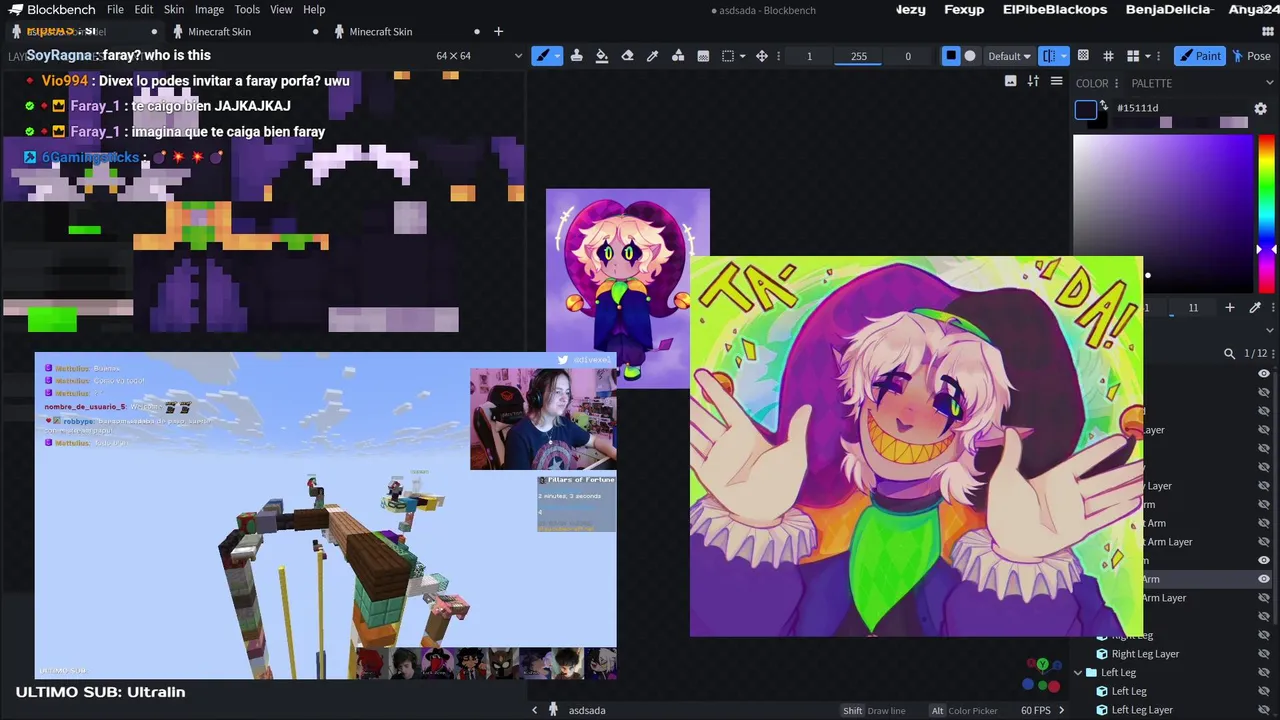Click the cube icon of Right Leg Layer
Screen dimensions: 1280x720
(1102, 654)
